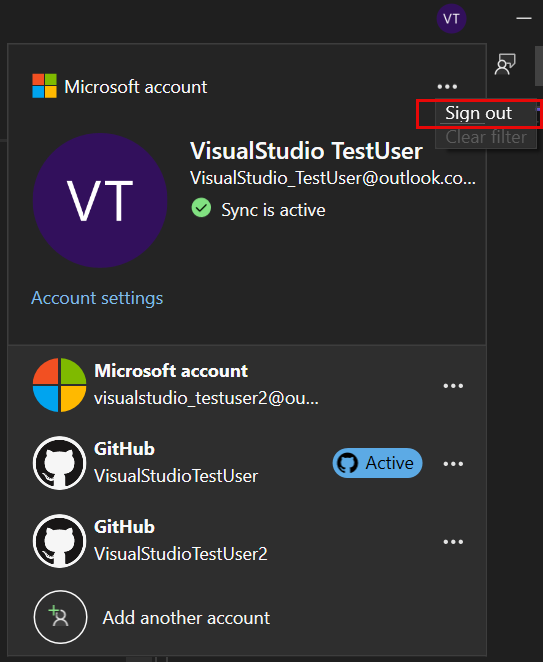Open the Account settings link
This screenshot has height=662, width=543.
tap(97, 298)
